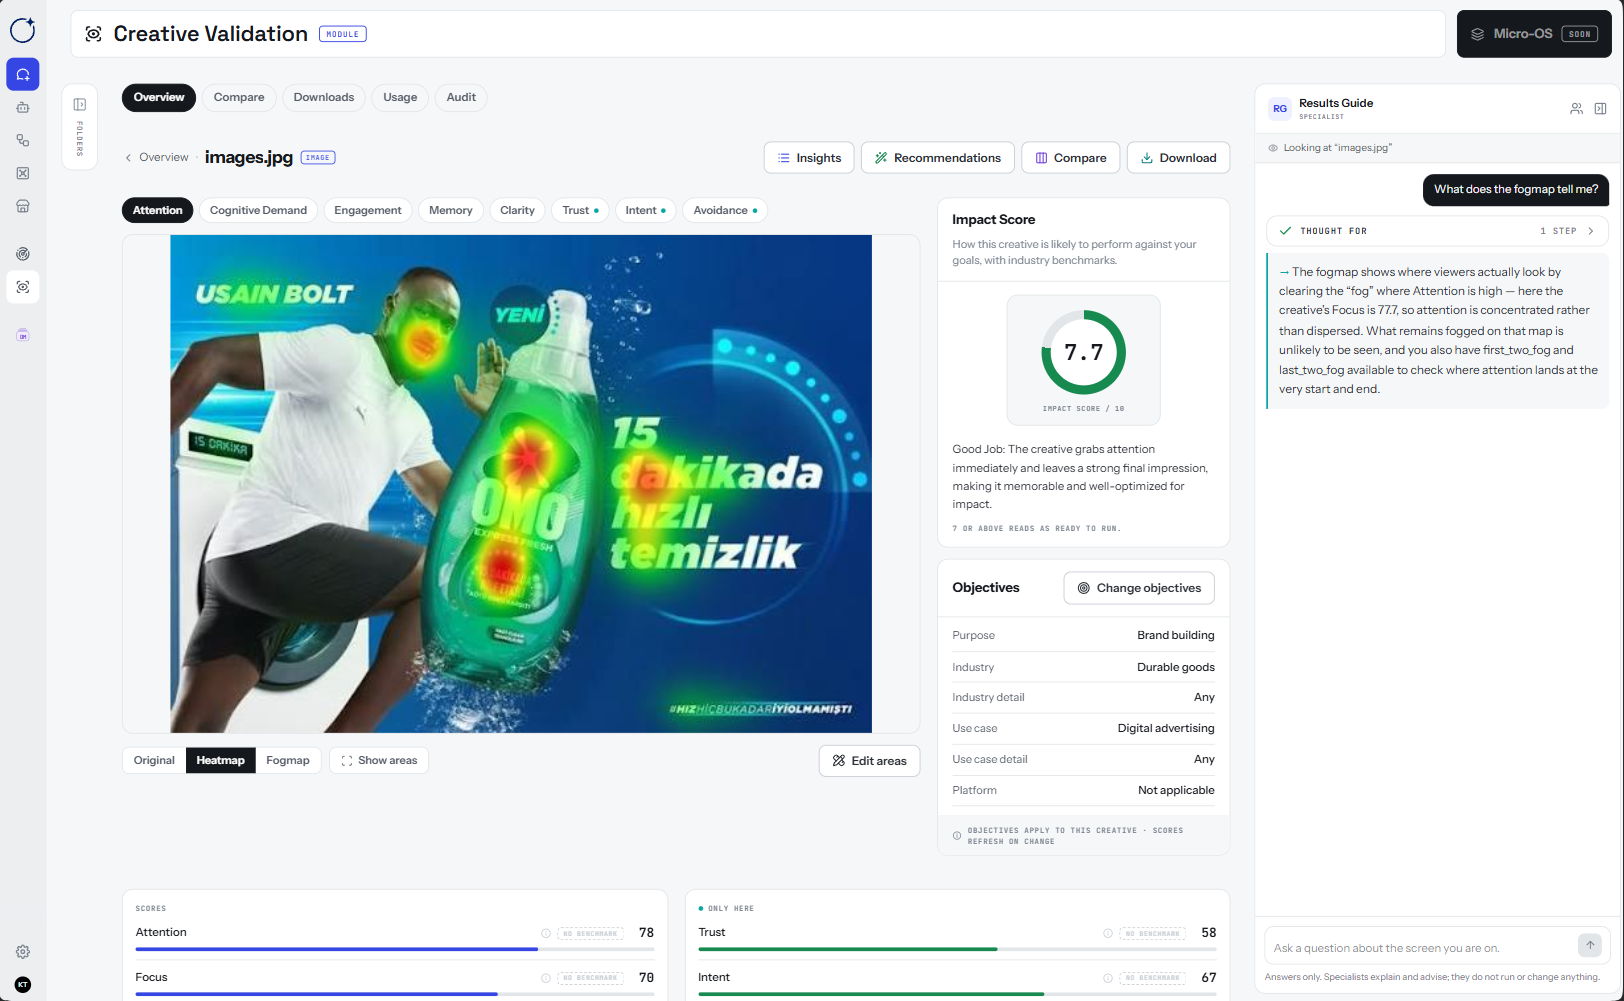Switch image view to Fogmap
Image resolution: width=1624 pixels, height=1001 pixels.
pyautogui.click(x=288, y=761)
